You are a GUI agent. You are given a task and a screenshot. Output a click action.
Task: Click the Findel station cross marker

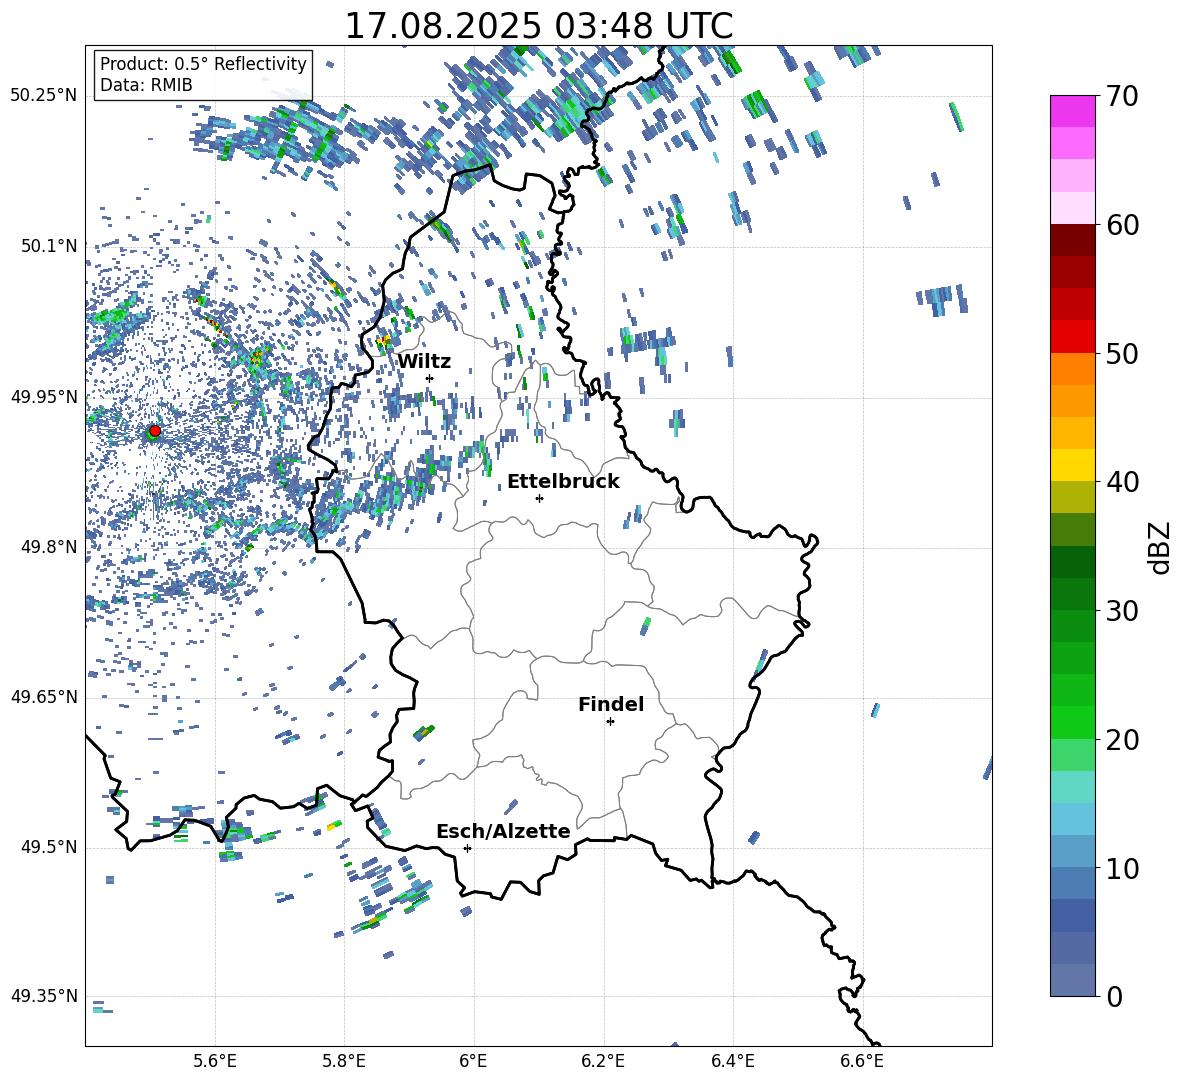(610, 722)
